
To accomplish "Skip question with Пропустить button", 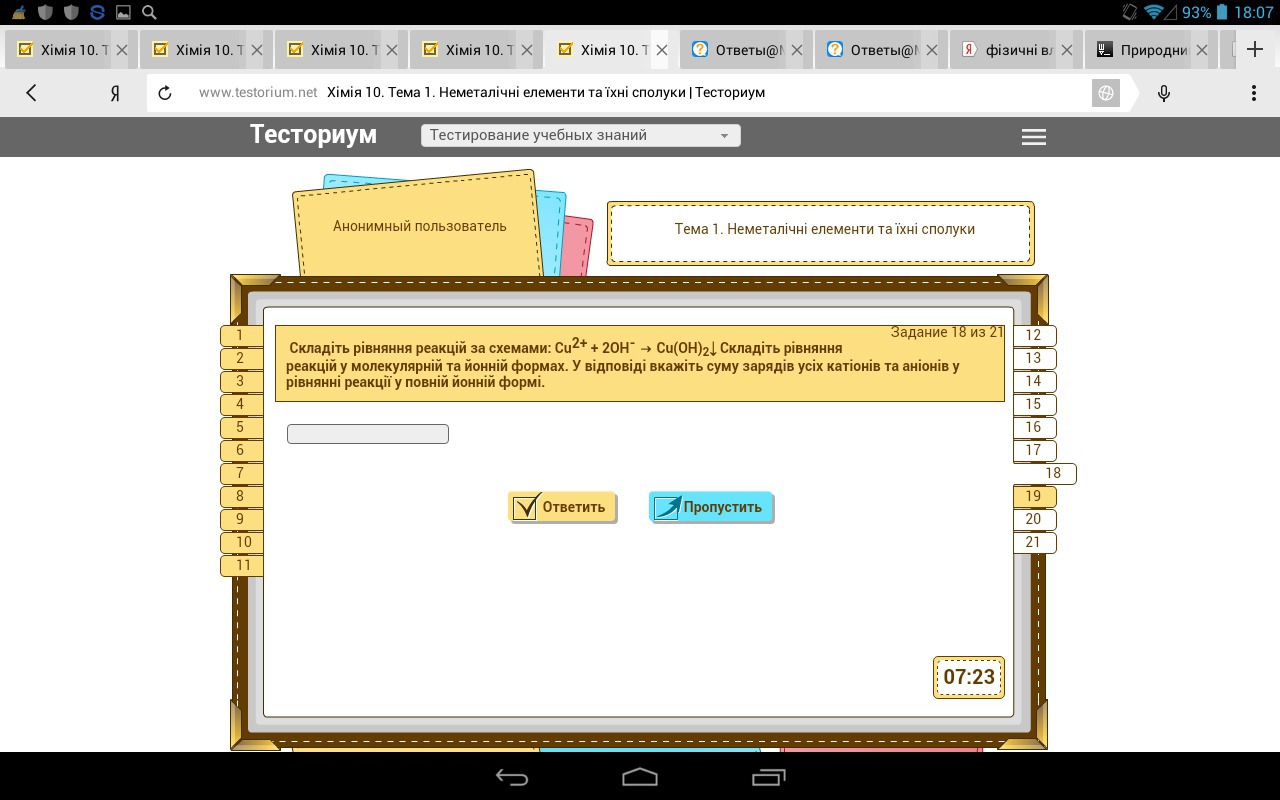I will click(711, 507).
